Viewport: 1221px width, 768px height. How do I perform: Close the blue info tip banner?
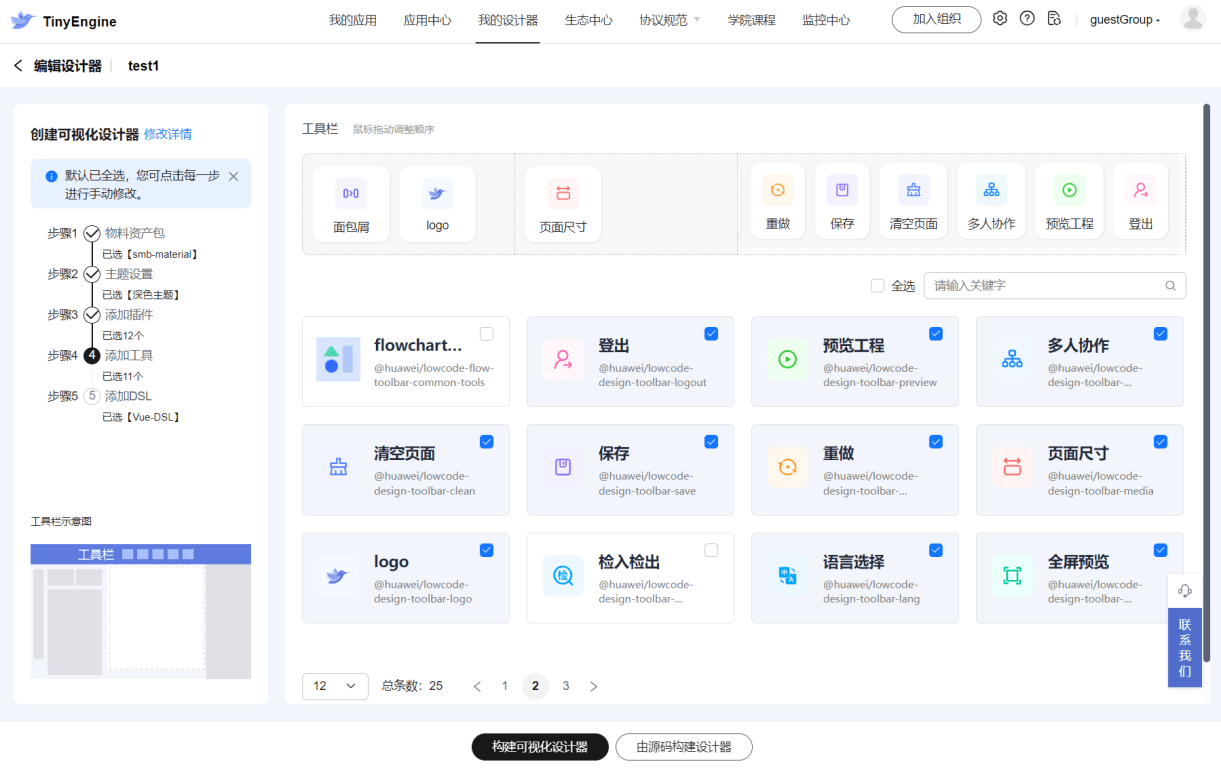pos(233,176)
